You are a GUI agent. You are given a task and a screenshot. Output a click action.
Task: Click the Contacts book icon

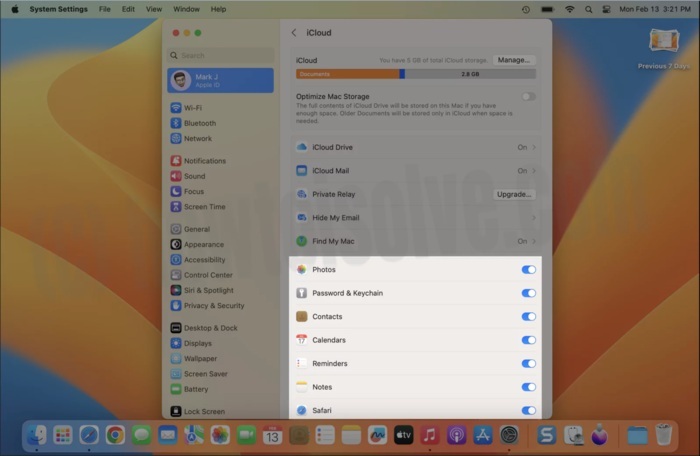[301, 316]
